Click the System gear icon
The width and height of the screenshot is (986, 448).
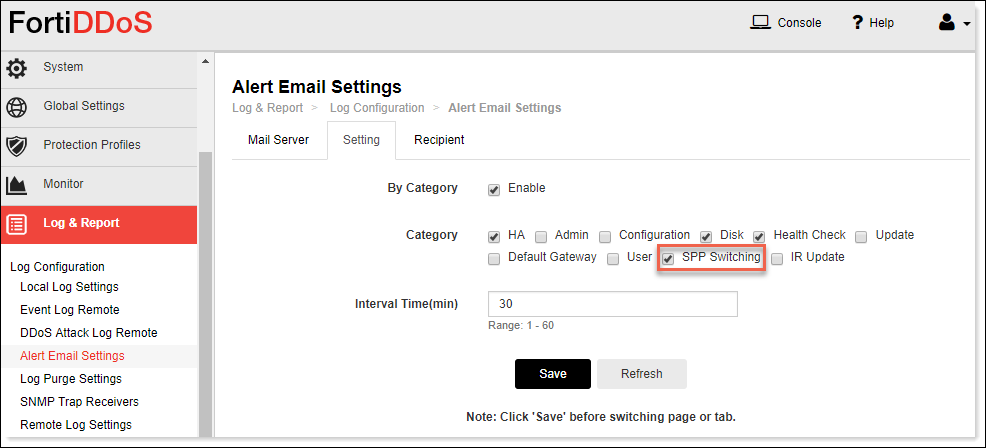click(16, 68)
